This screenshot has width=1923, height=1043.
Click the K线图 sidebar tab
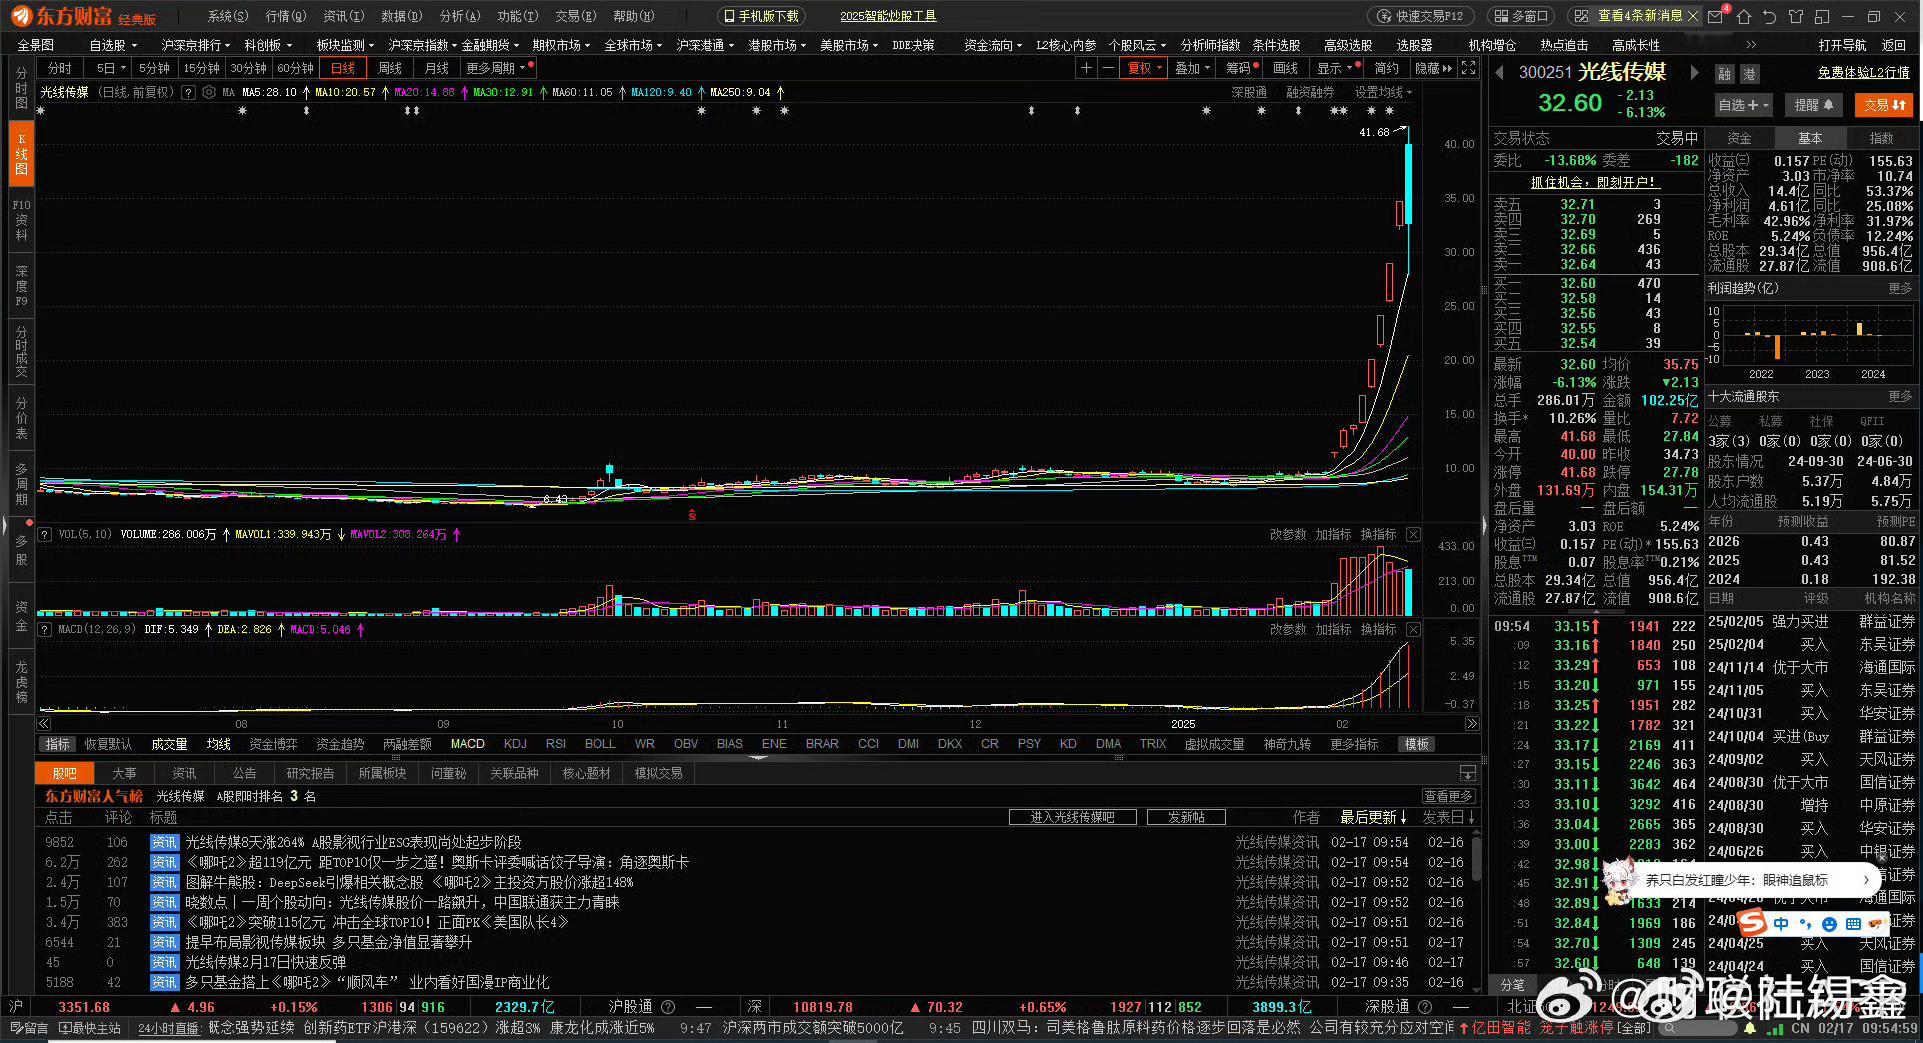(21, 154)
